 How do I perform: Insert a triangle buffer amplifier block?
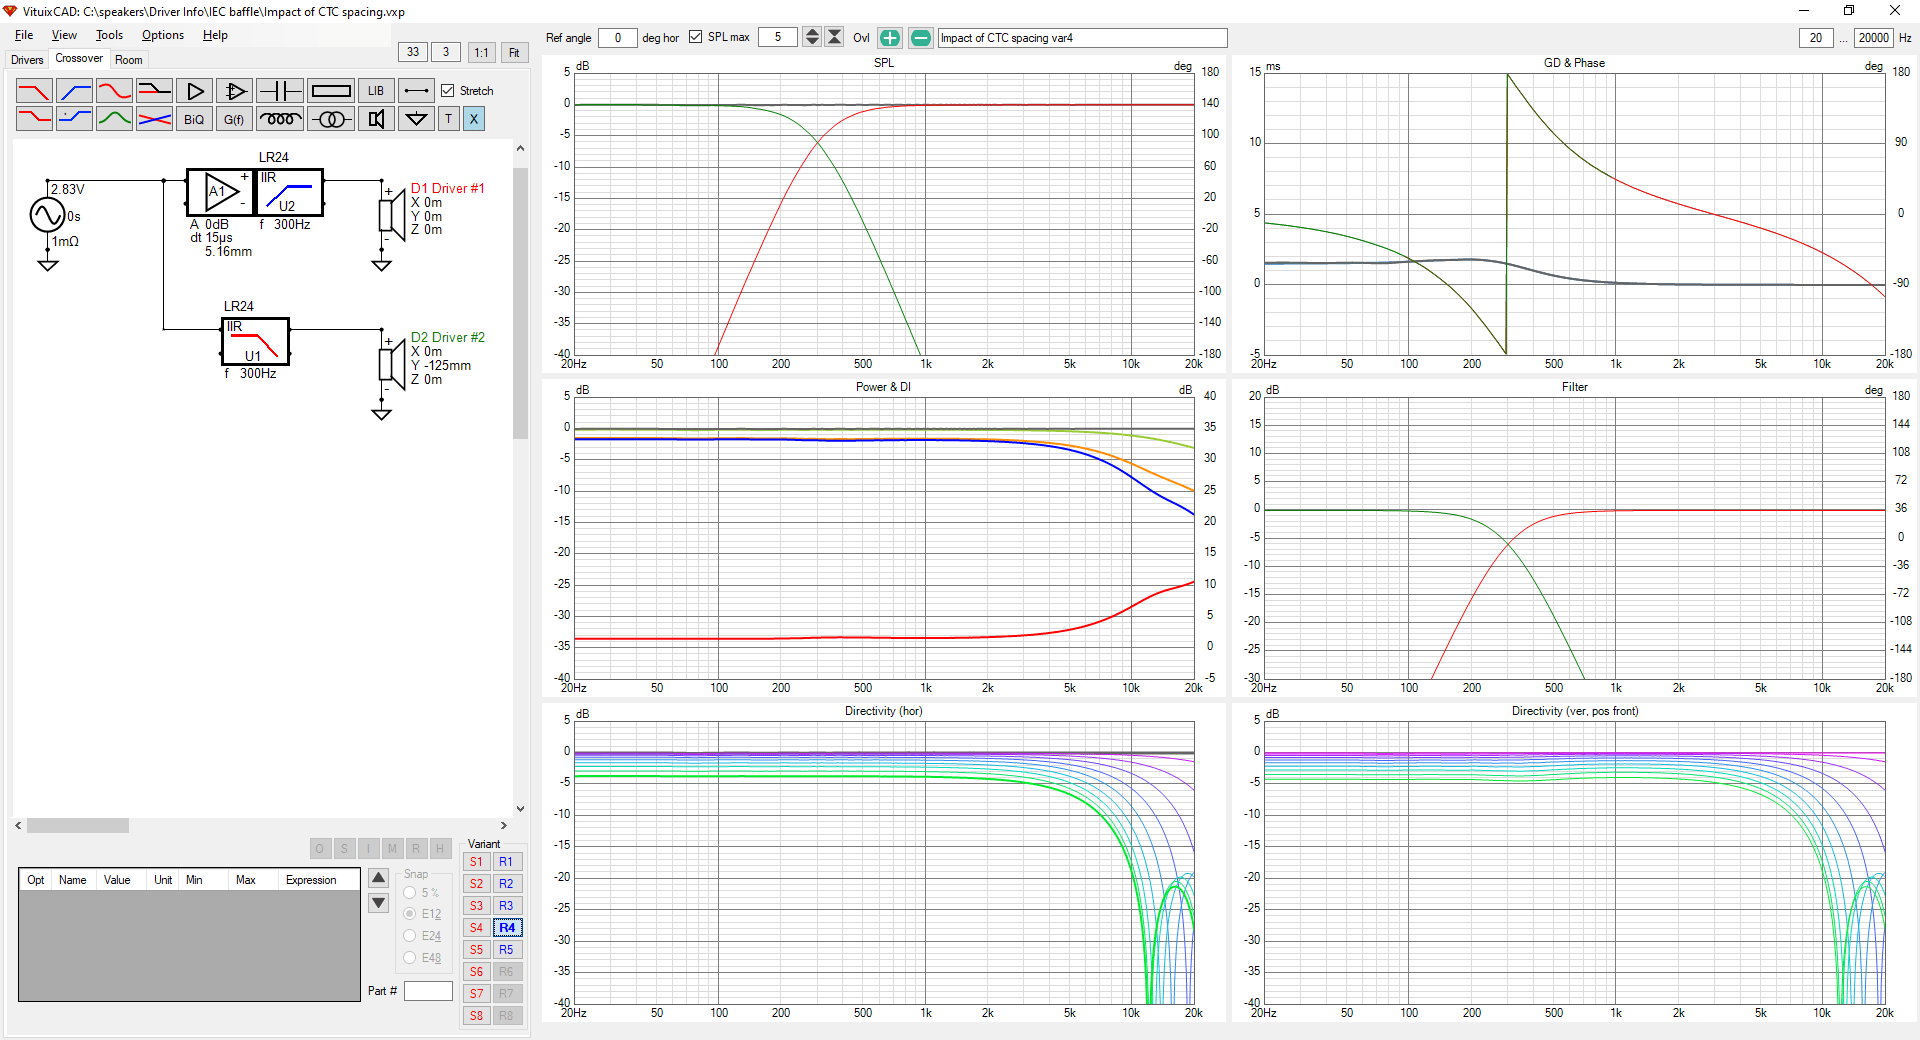(195, 91)
